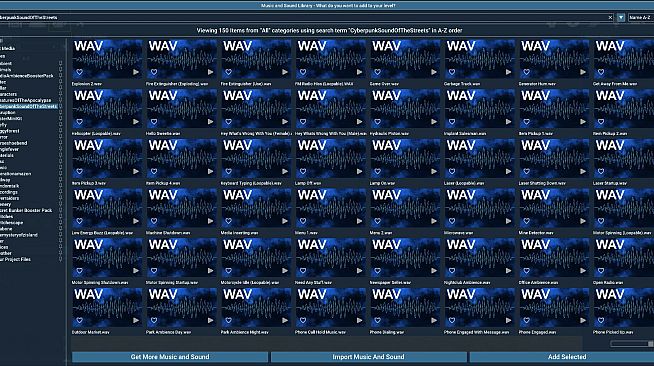Viewport: 654px width, 366px height.
Task: Toggle checkbox beside Your Project Files
Action: coord(60,259)
